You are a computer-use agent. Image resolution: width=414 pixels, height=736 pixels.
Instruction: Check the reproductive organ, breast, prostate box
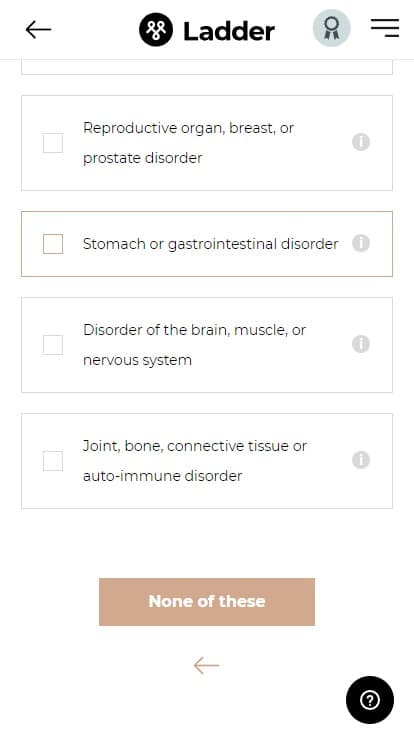[53, 143]
